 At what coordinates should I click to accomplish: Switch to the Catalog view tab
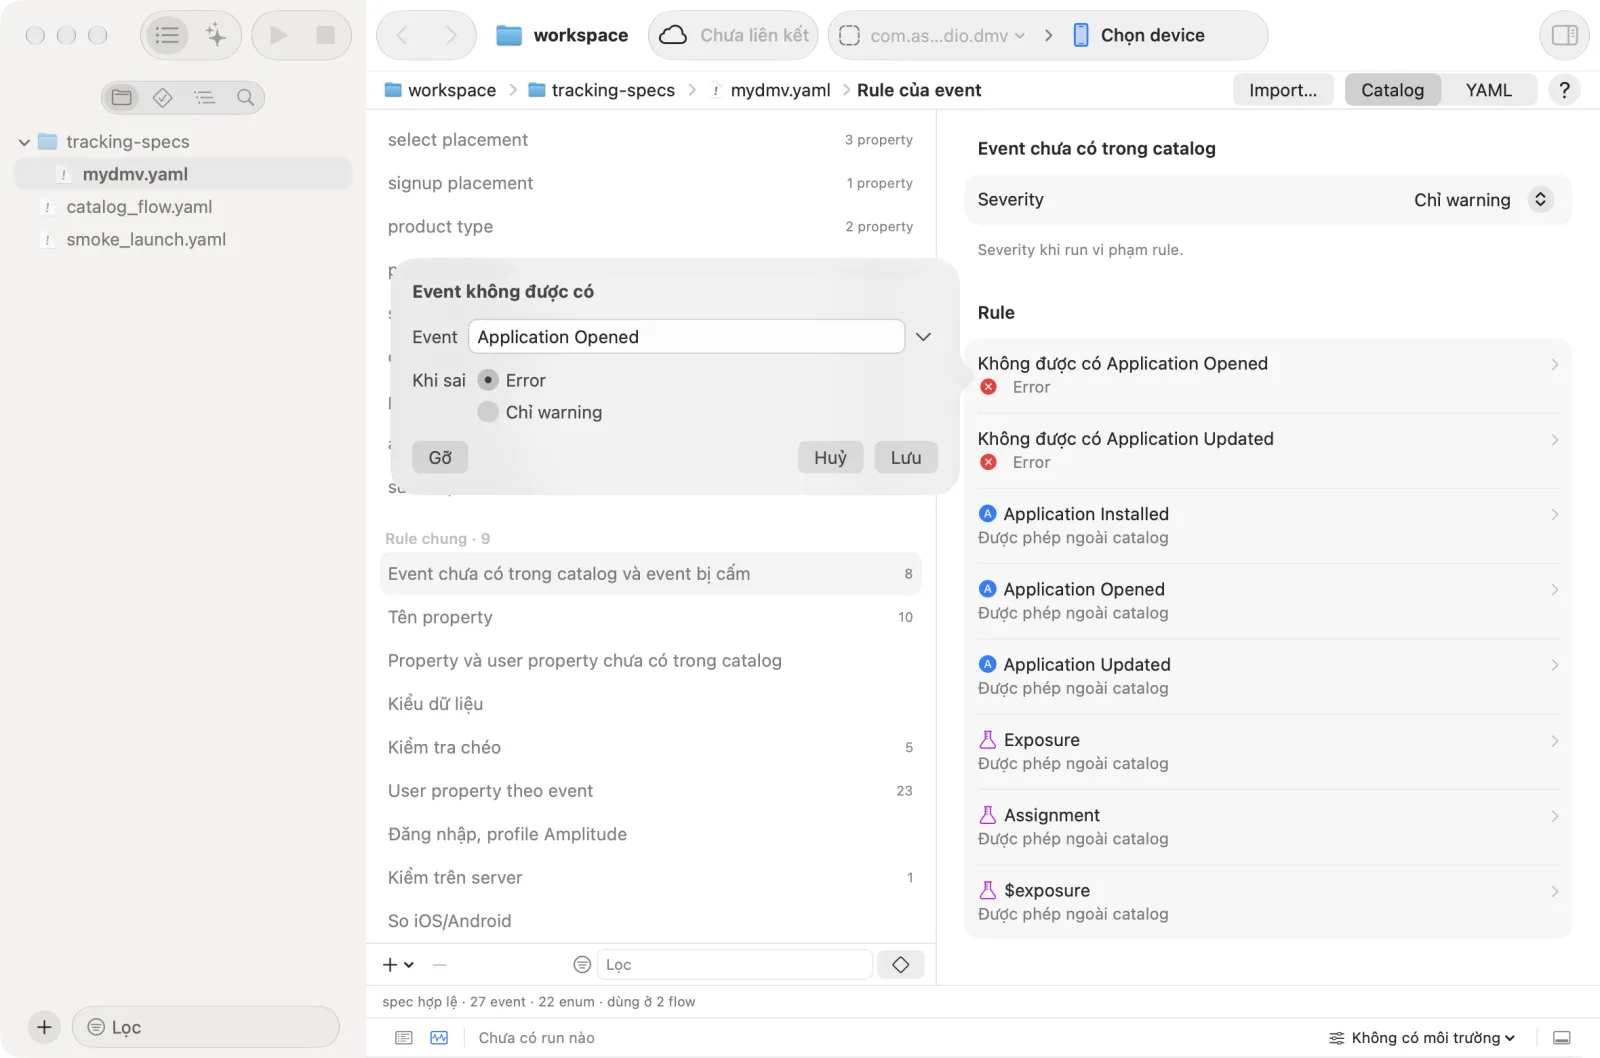(x=1392, y=90)
